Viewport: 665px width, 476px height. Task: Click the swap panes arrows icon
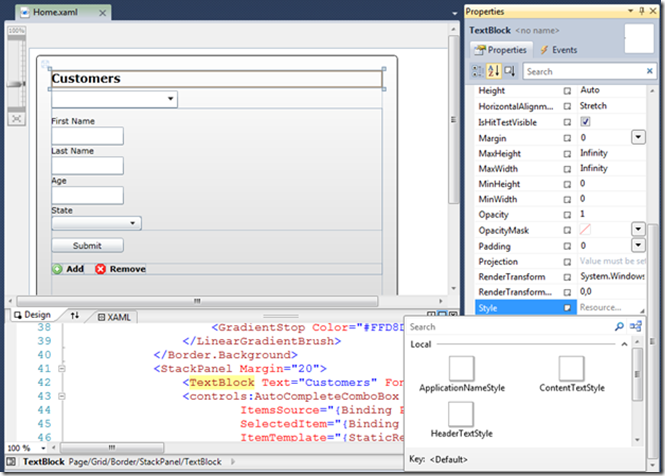point(75,315)
